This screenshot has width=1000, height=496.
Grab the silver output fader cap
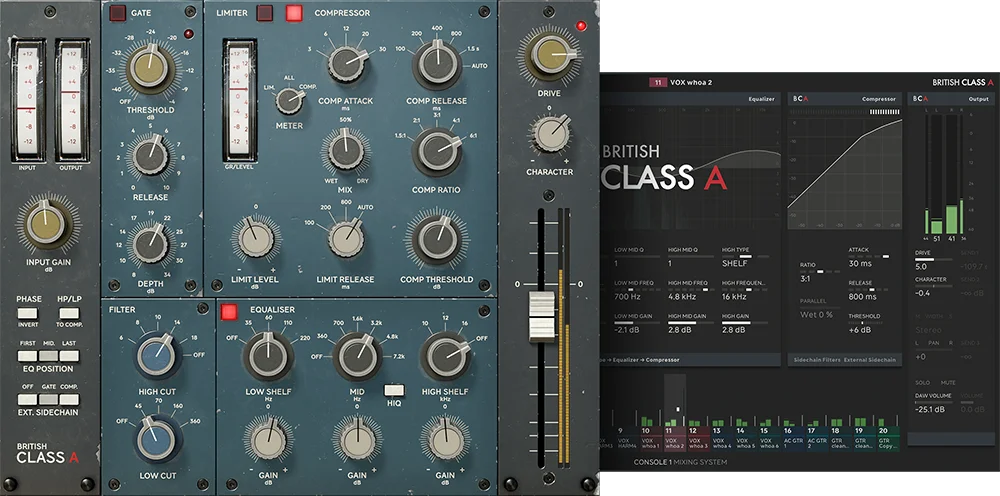point(542,317)
